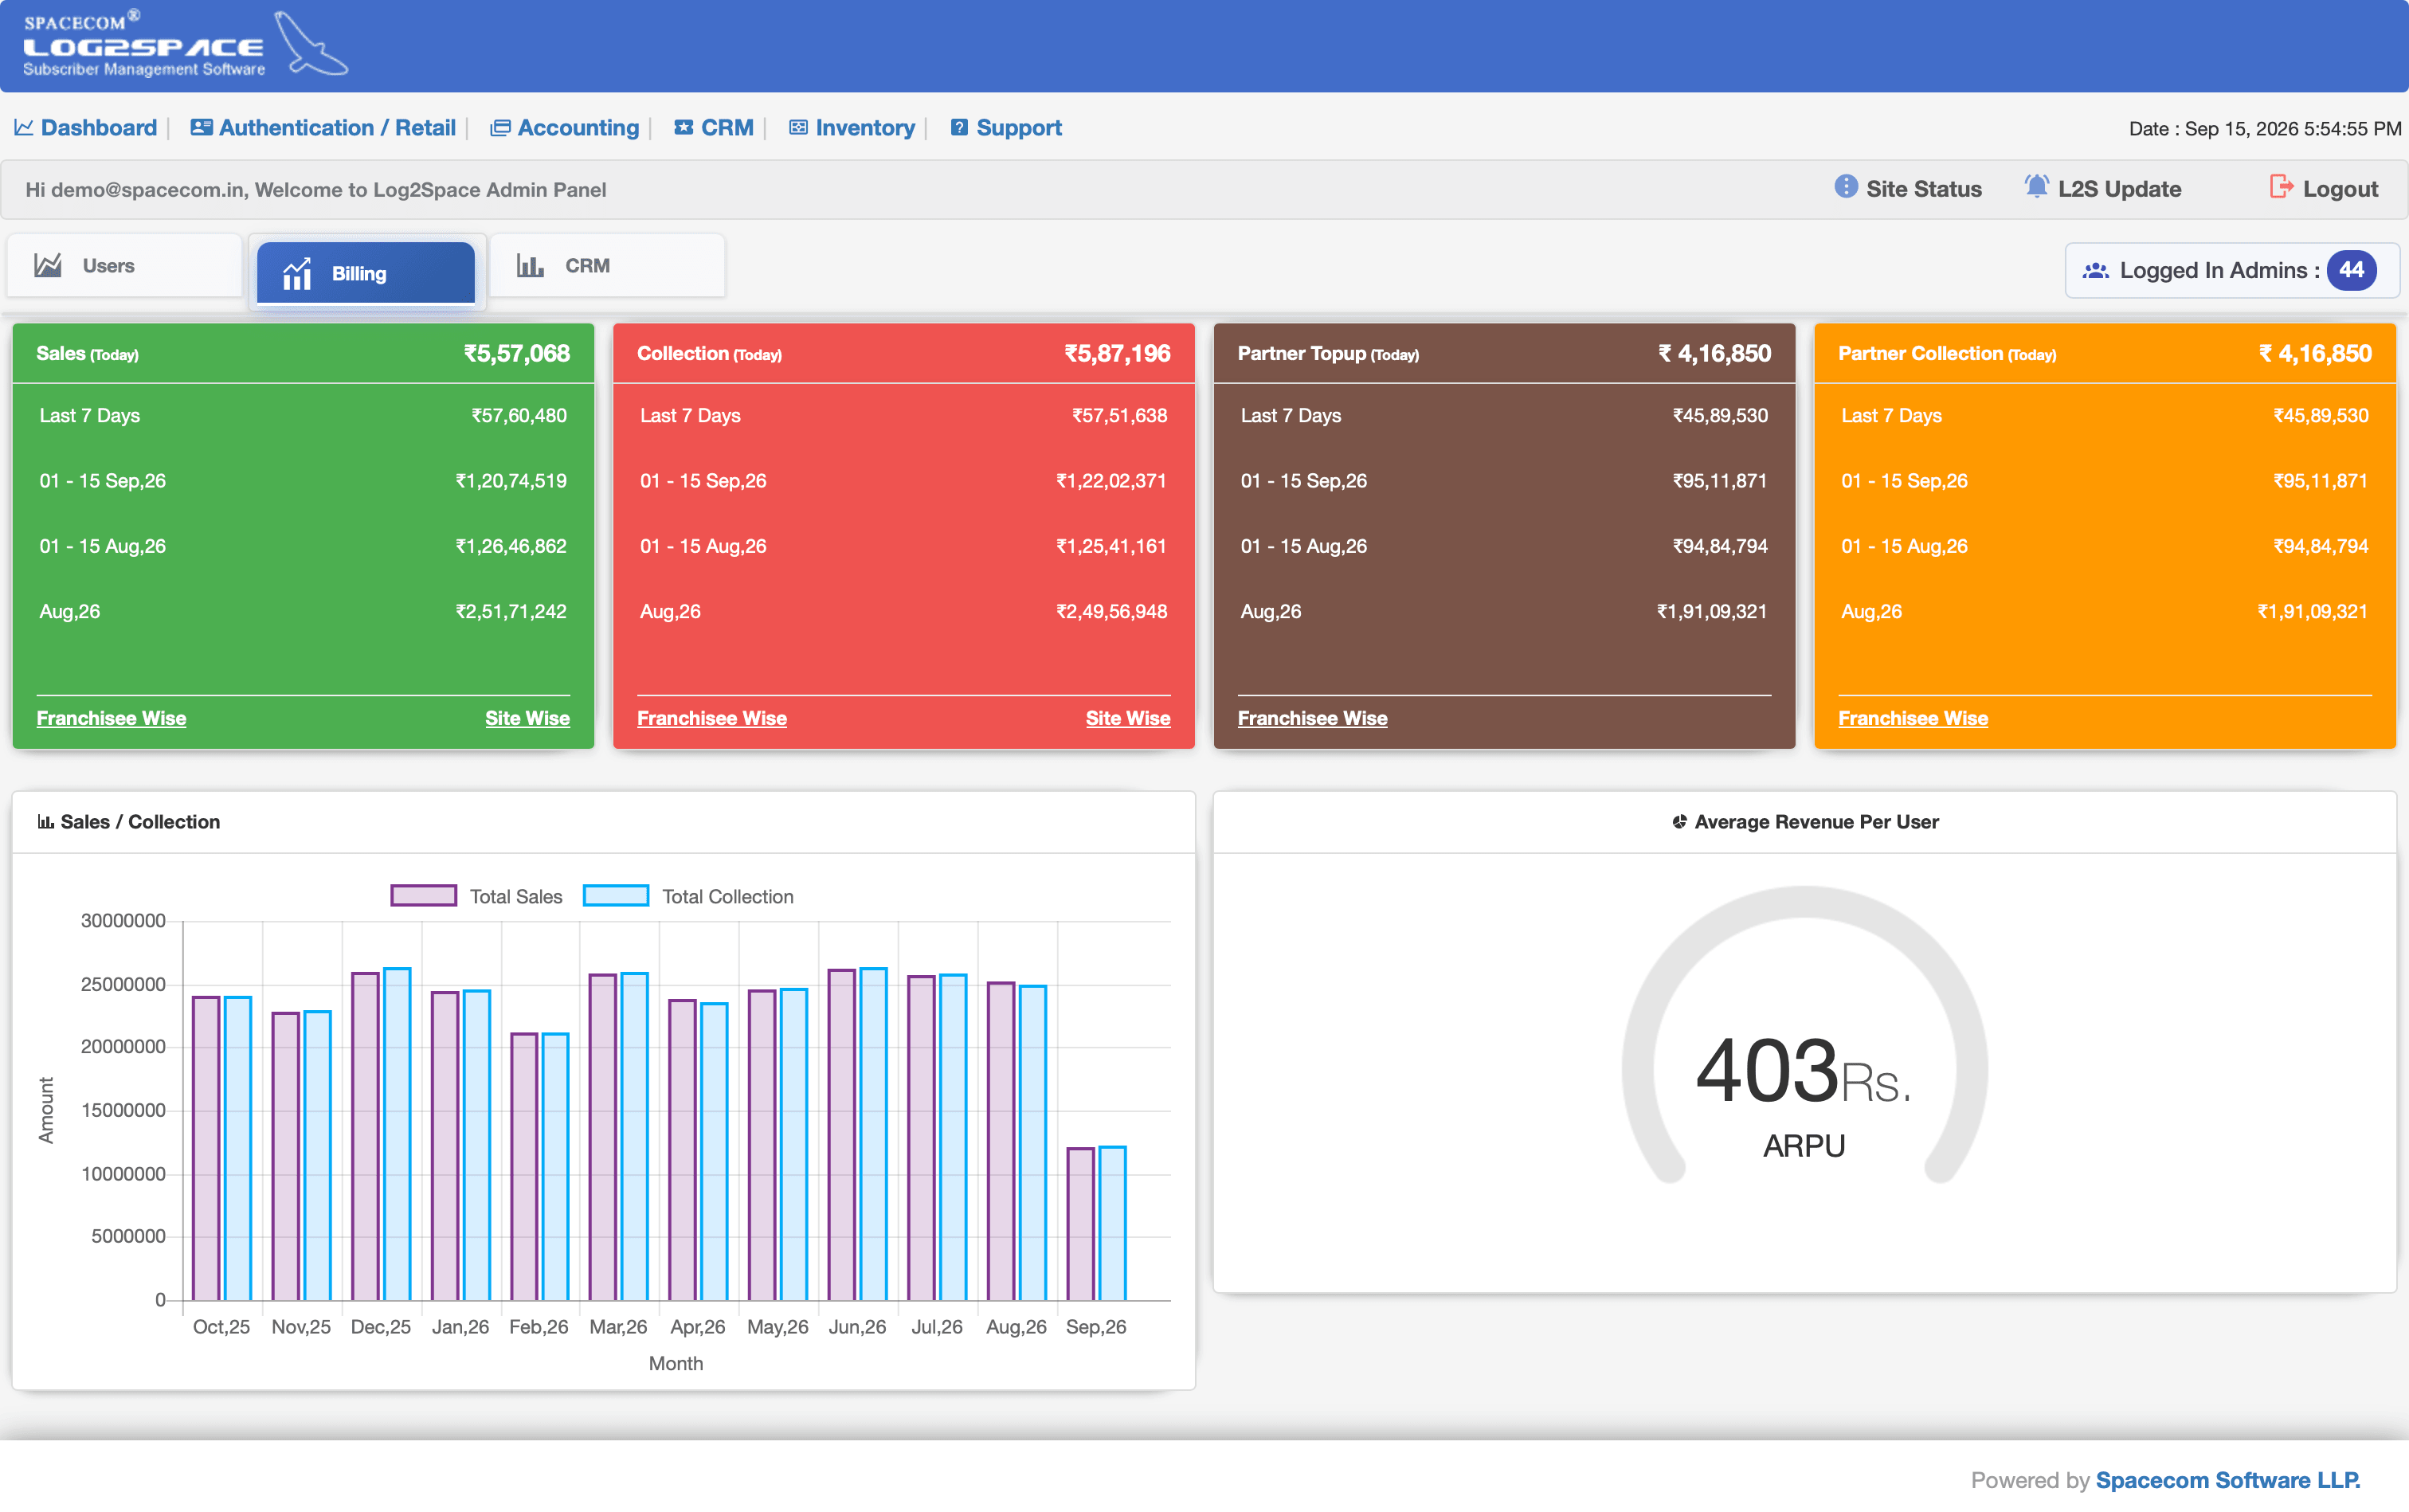The height and width of the screenshot is (1512, 2409).
Task: Click the Logged In Admins people icon
Action: click(x=2095, y=271)
